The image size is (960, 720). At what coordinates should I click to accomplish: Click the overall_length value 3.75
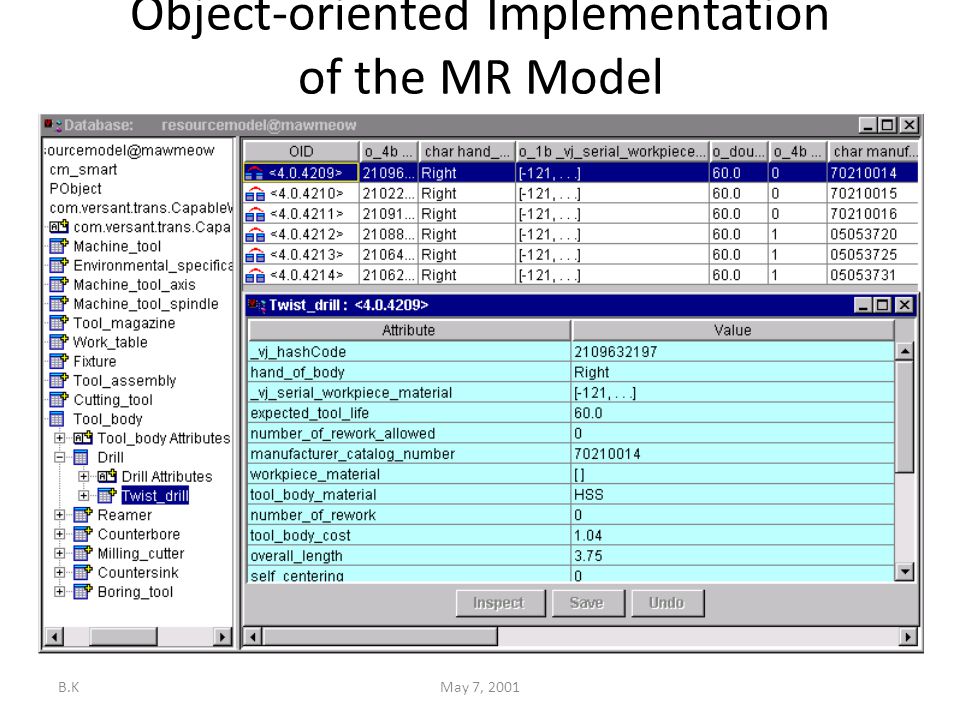pyautogui.click(x=588, y=556)
